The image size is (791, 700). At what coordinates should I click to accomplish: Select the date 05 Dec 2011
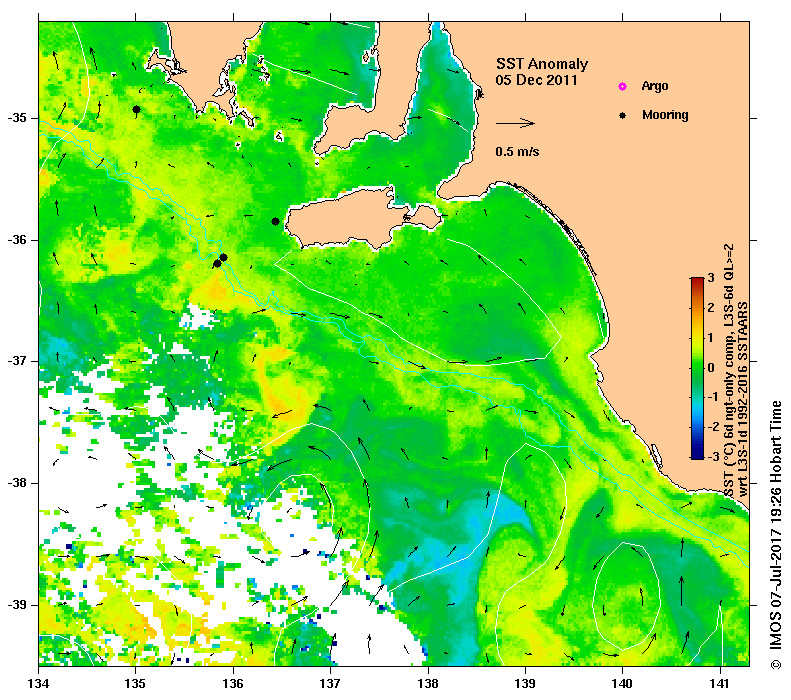(536, 80)
